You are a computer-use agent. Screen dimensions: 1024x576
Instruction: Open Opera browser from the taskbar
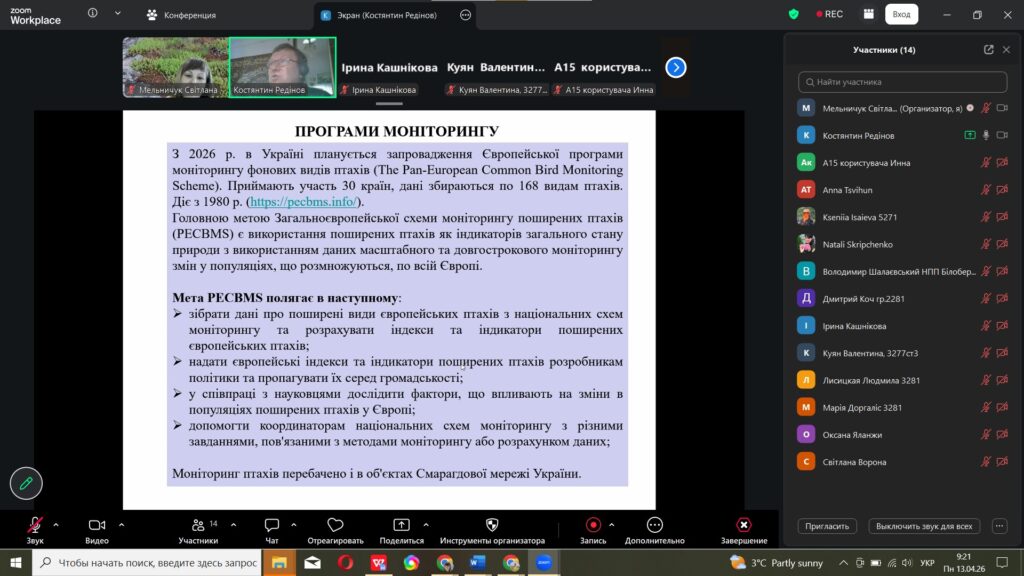345,563
